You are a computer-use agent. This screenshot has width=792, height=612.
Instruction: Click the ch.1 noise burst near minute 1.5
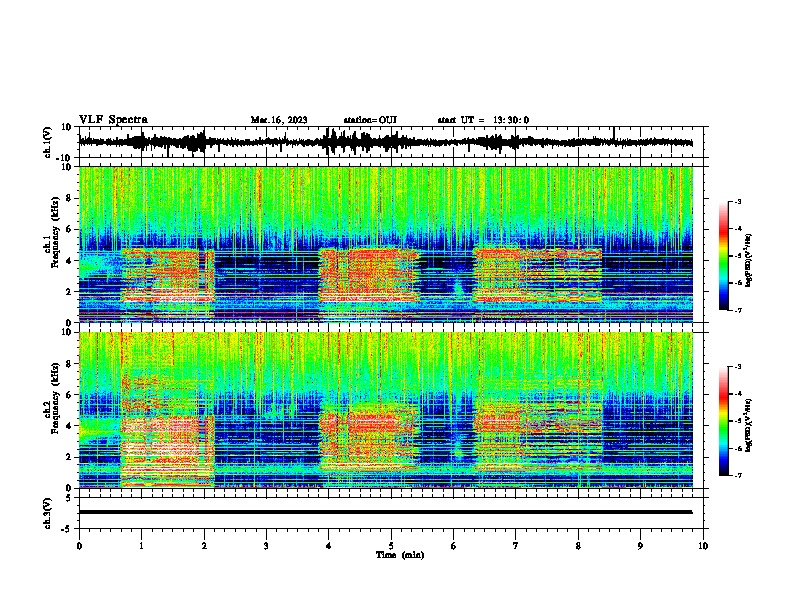coord(167,275)
